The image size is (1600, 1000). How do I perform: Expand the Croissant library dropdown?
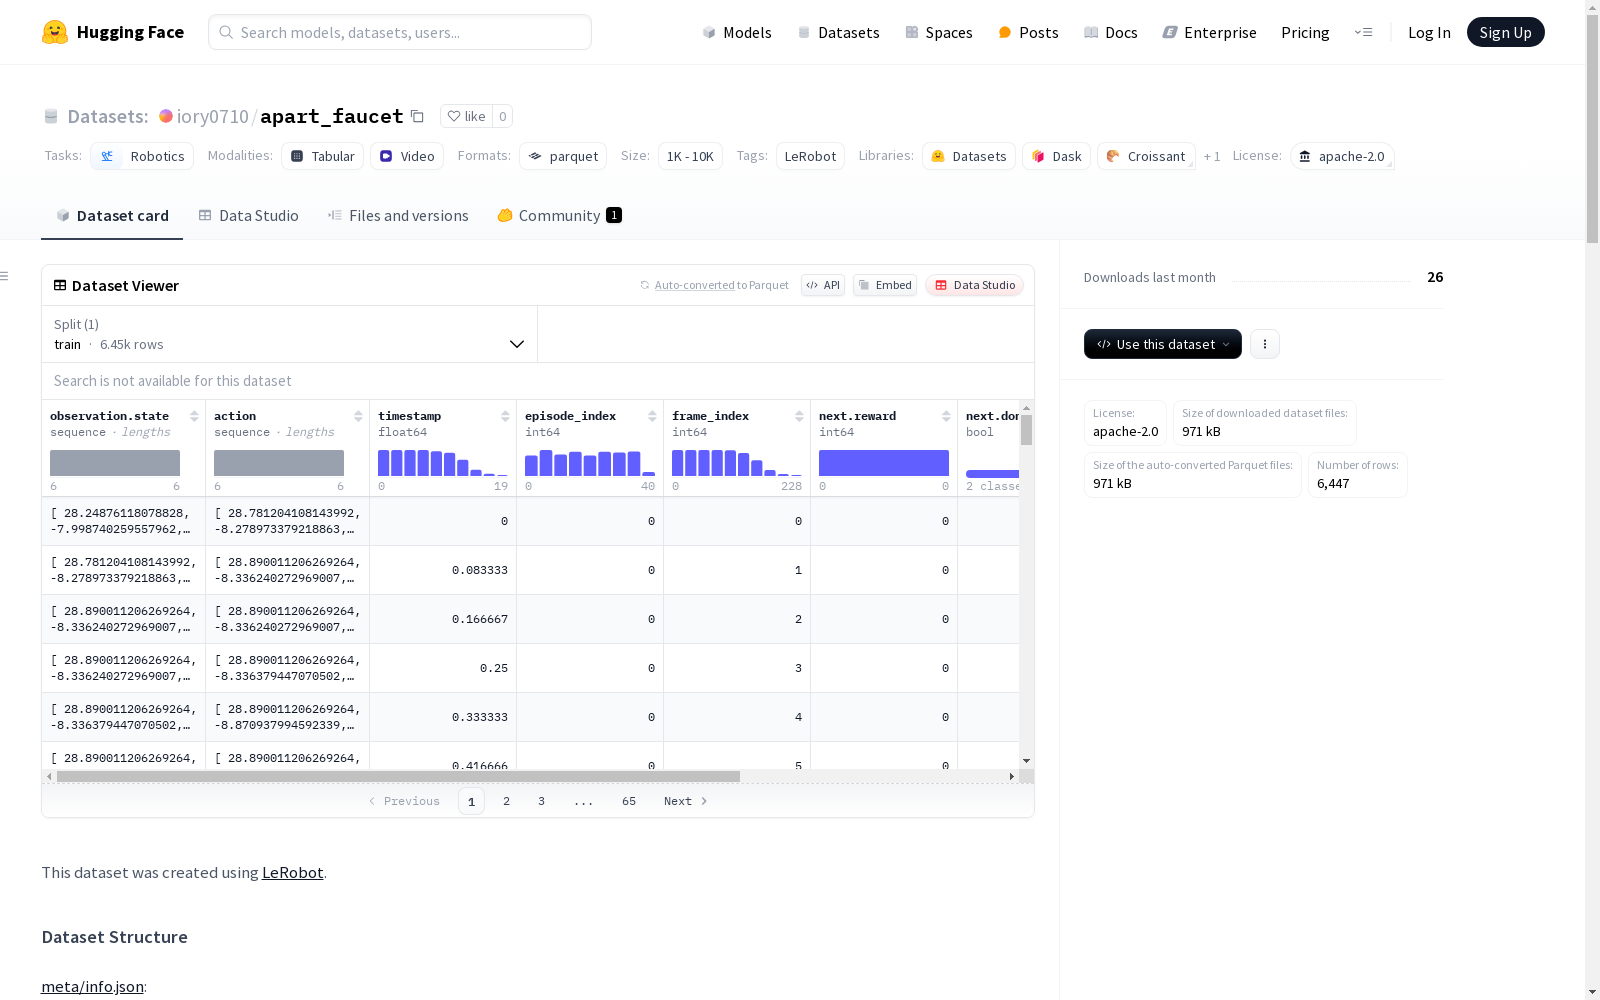[1146, 156]
